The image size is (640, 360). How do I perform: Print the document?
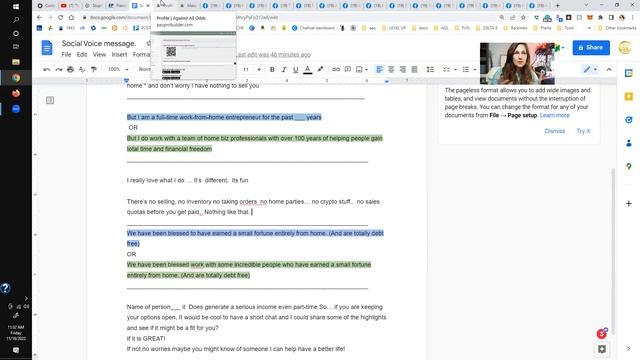(x=70, y=69)
